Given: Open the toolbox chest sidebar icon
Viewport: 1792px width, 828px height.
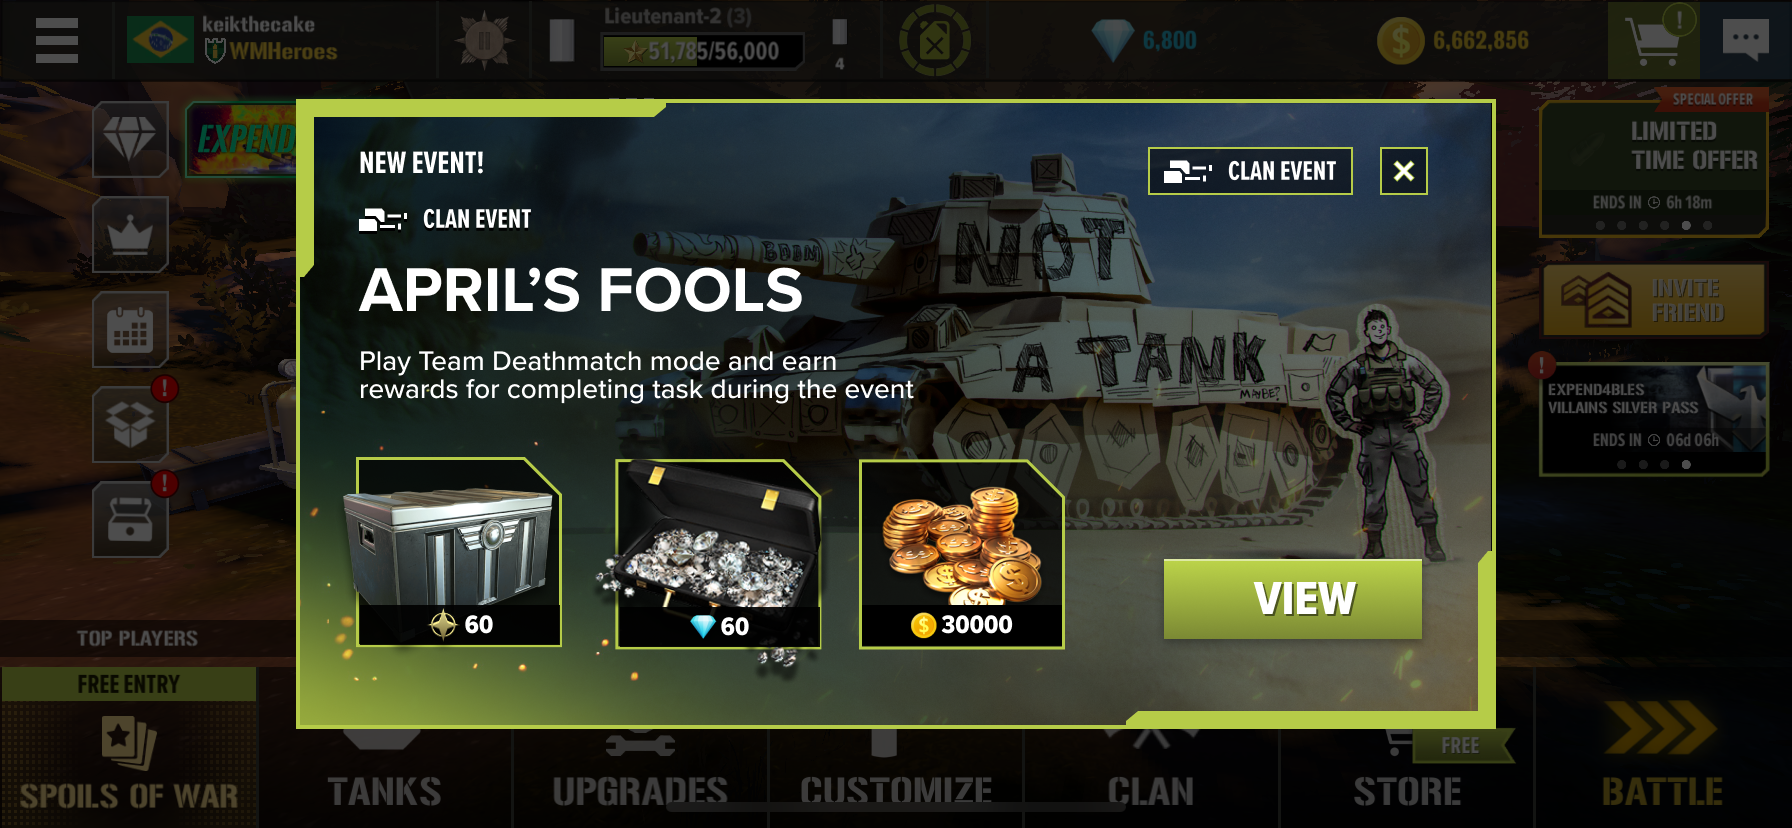Looking at the screenshot, I should click(x=130, y=520).
